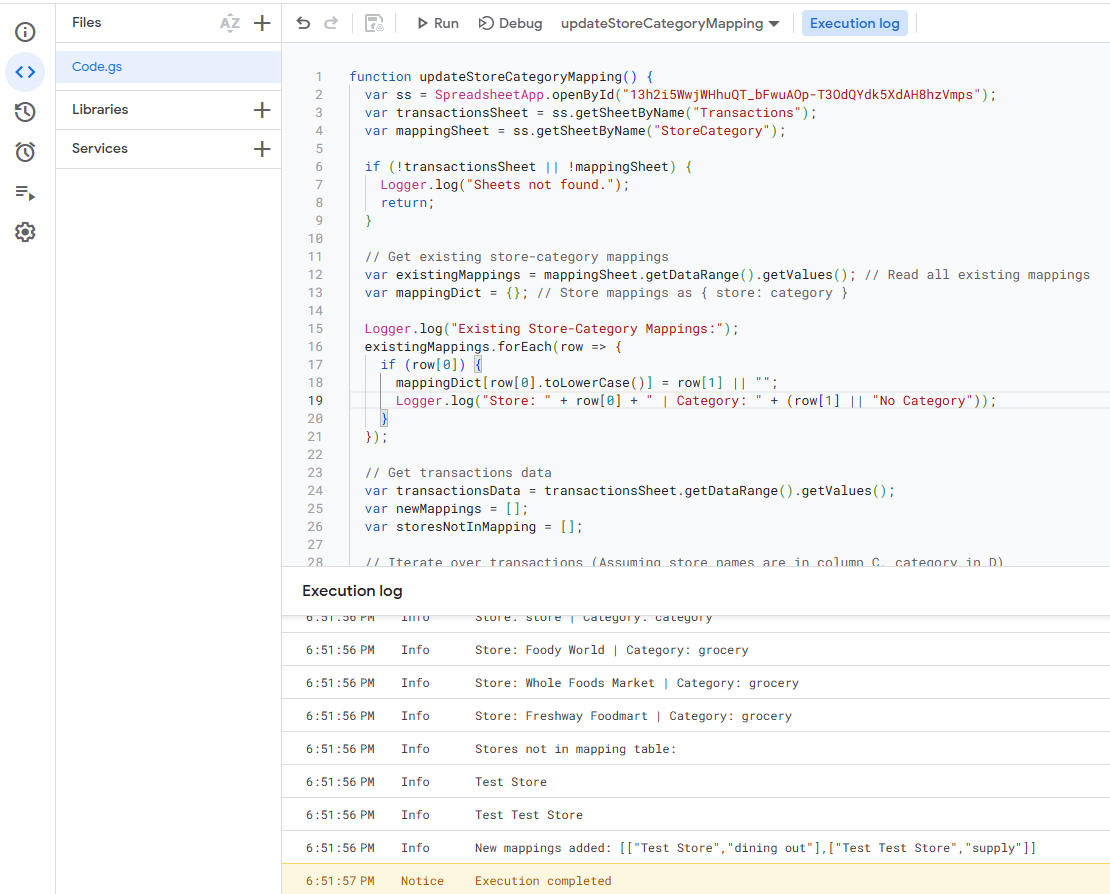Switch to the Editor view
The height and width of the screenshot is (894, 1110).
tap(25, 72)
